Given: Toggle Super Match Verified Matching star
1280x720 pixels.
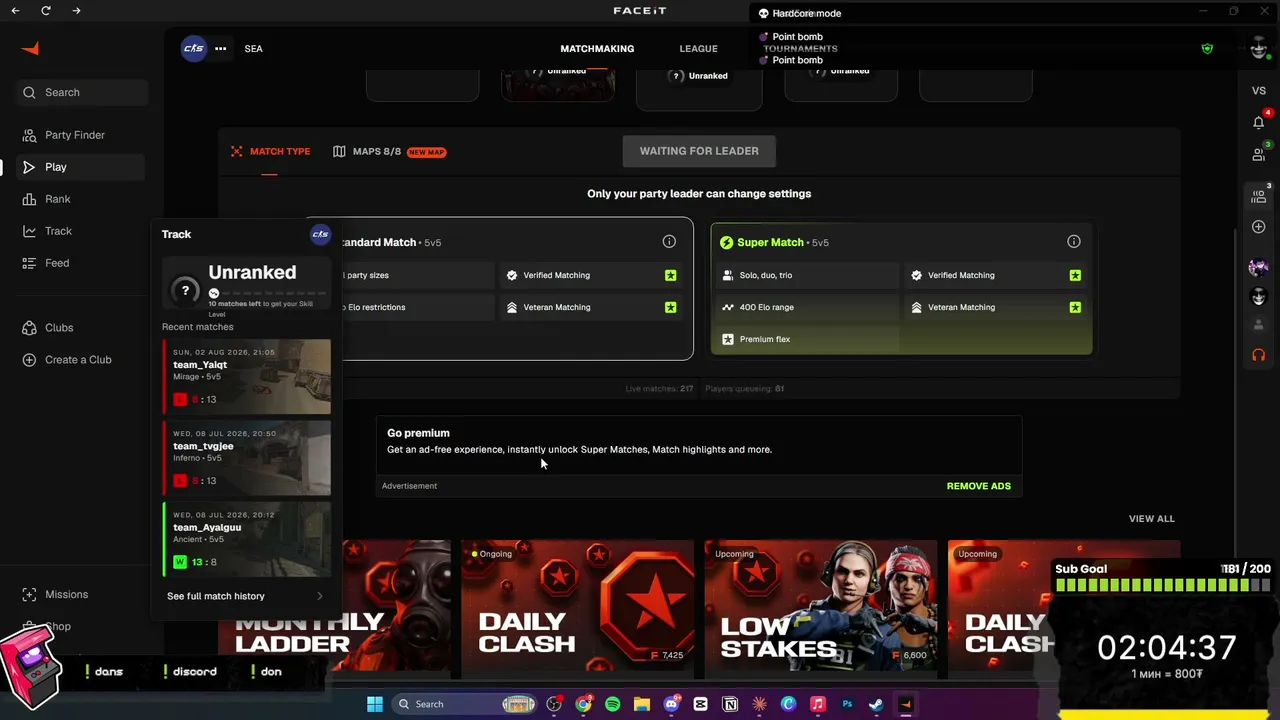Looking at the screenshot, I should pyautogui.click(x=1075, y=275).
